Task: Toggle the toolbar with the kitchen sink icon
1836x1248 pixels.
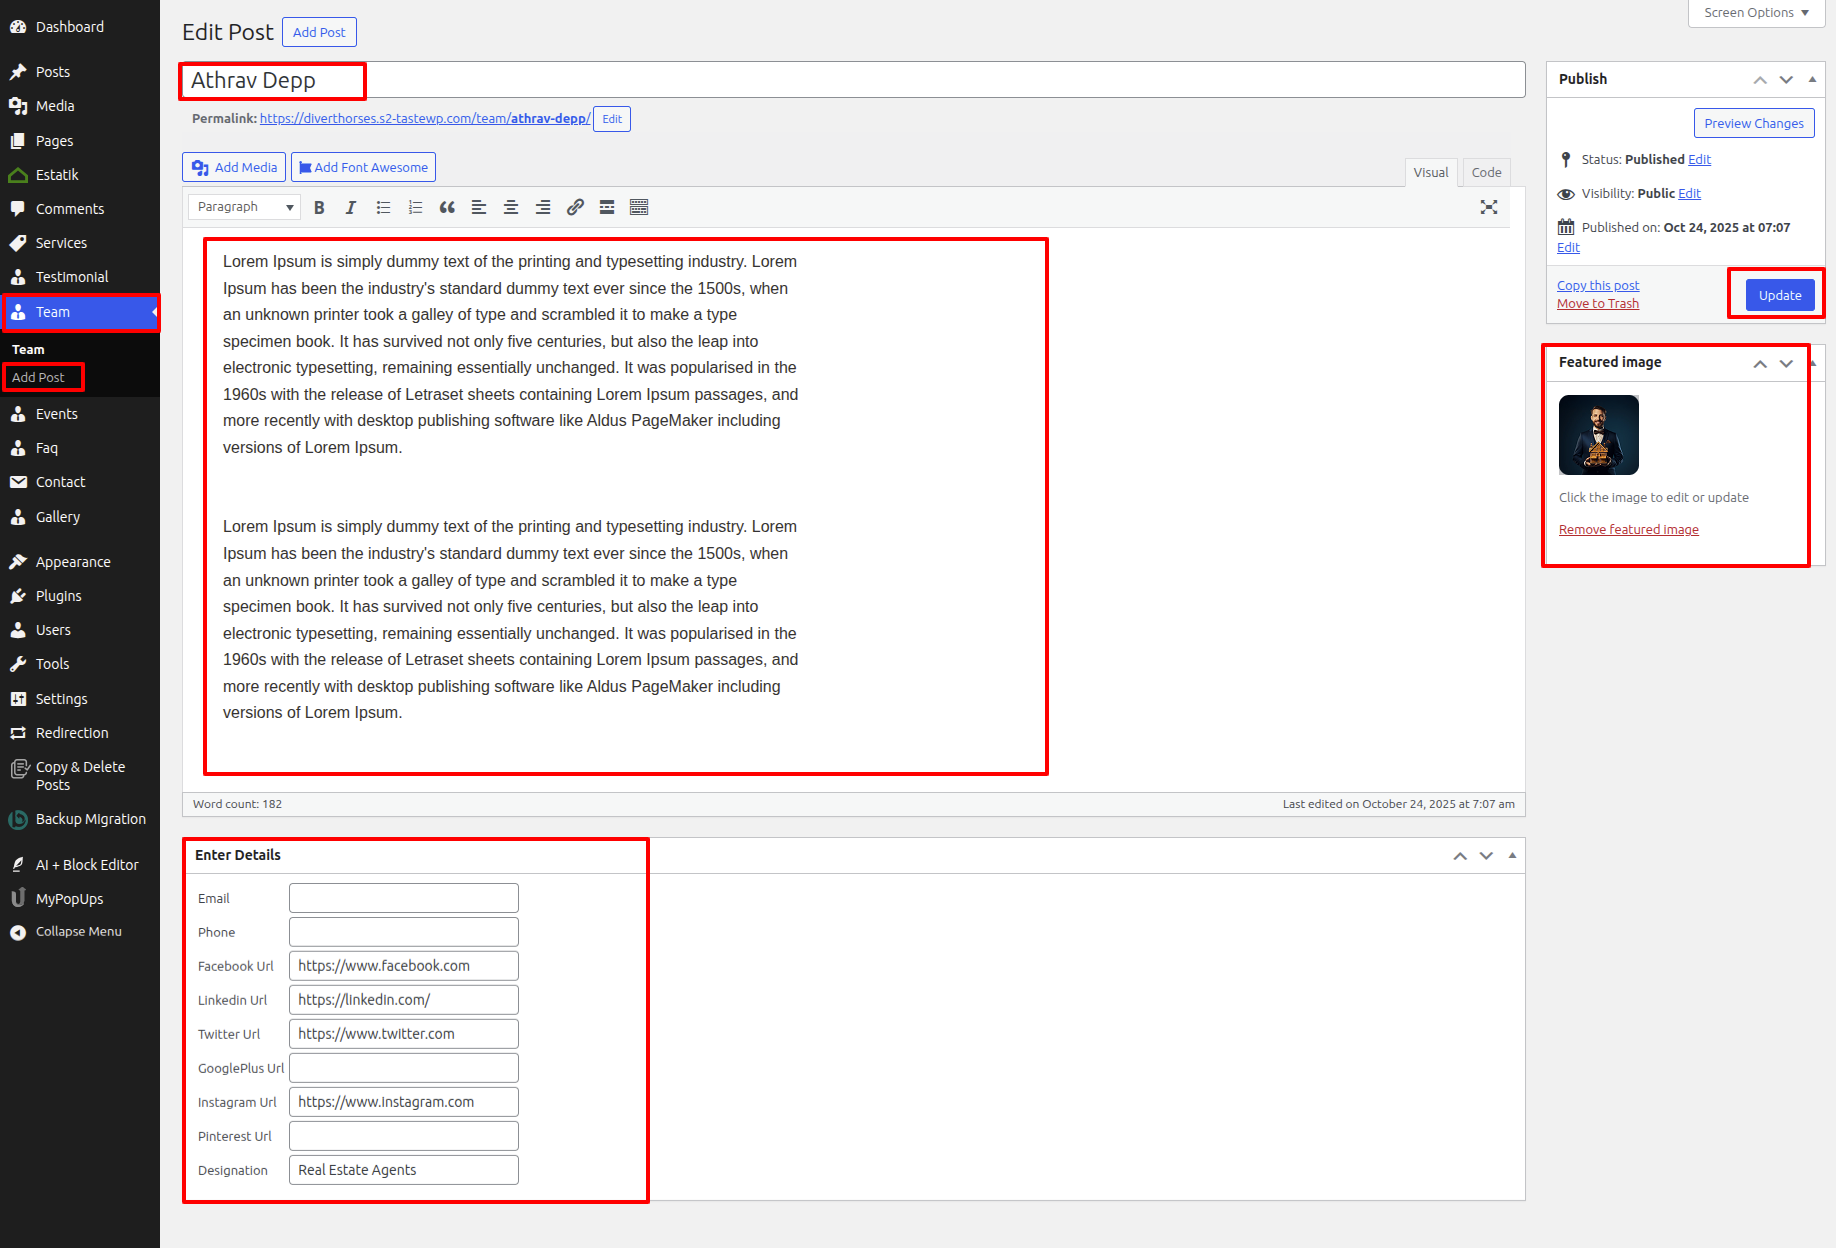Action: 639,207
